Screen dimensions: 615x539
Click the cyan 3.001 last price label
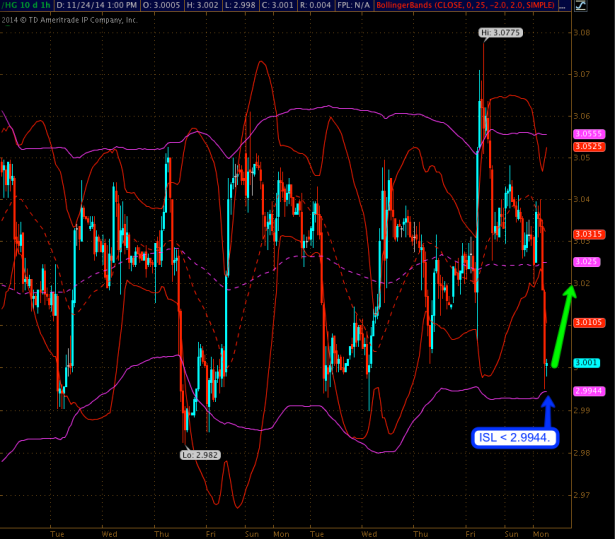[586, 363]
